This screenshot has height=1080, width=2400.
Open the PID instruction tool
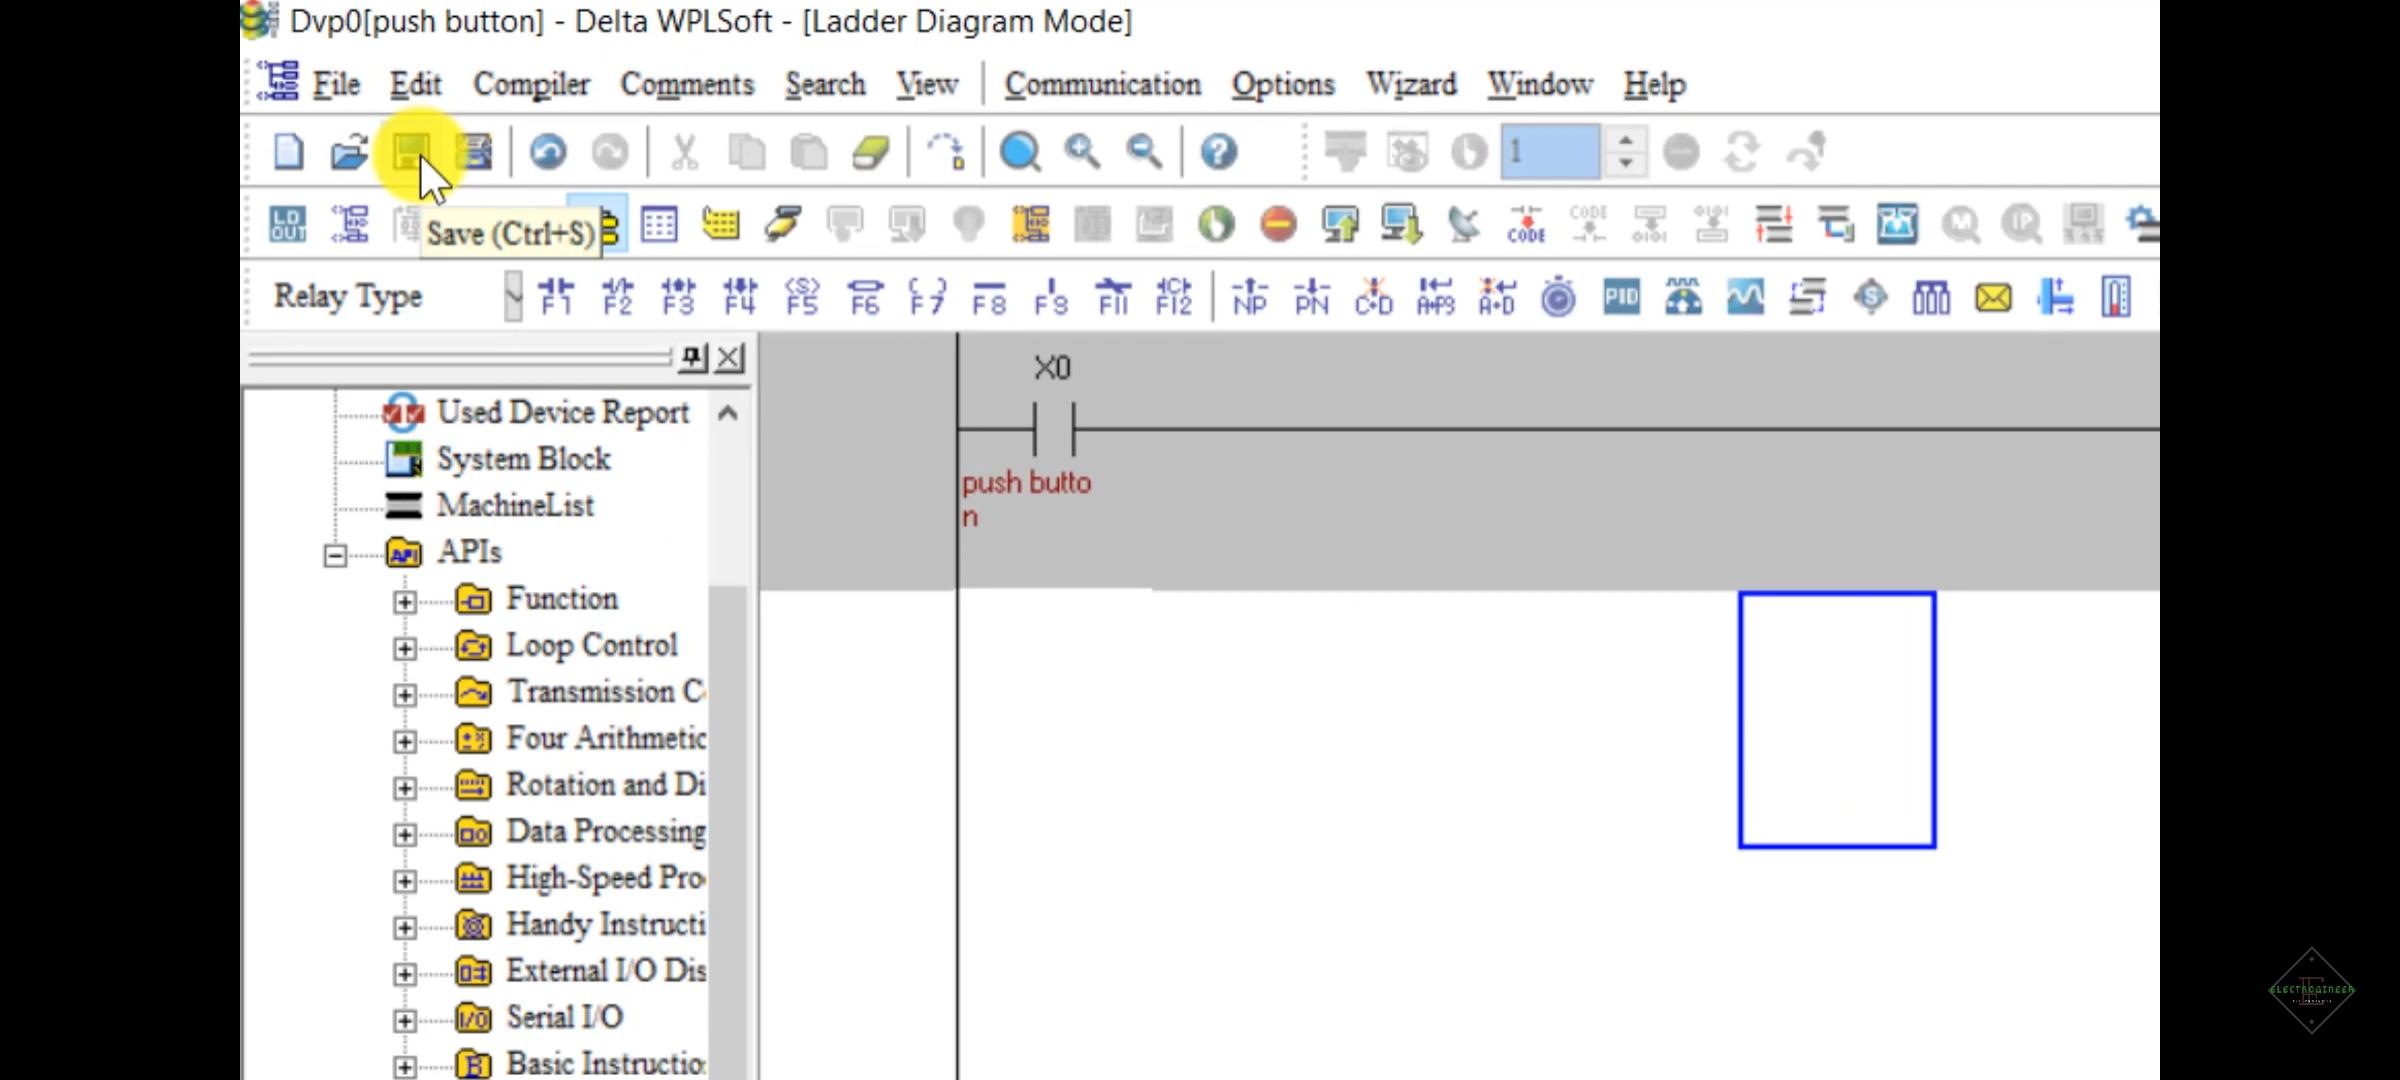click(x=1621, y=296)
